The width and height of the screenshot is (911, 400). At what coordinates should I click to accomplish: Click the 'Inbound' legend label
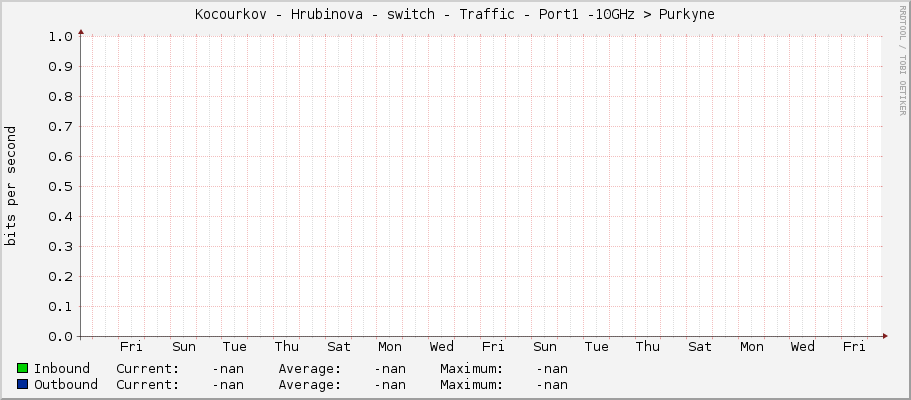click(x=62, y=369)
